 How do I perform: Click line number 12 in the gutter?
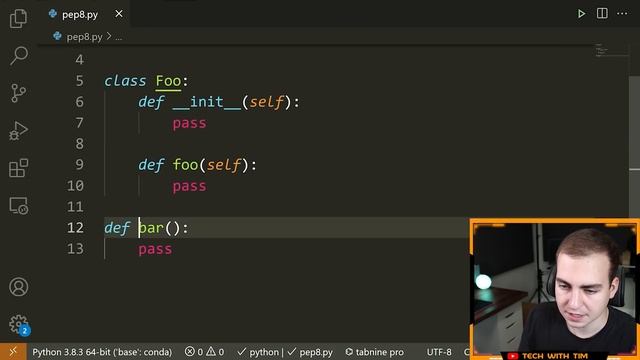click(x=76, y=228)
